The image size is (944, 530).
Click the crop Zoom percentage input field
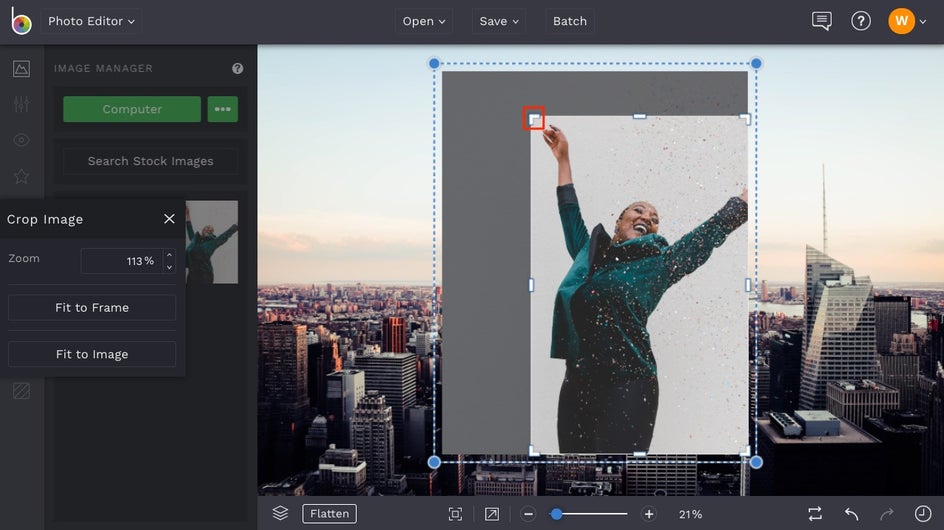pyautogui.click(x=120, y=261)
